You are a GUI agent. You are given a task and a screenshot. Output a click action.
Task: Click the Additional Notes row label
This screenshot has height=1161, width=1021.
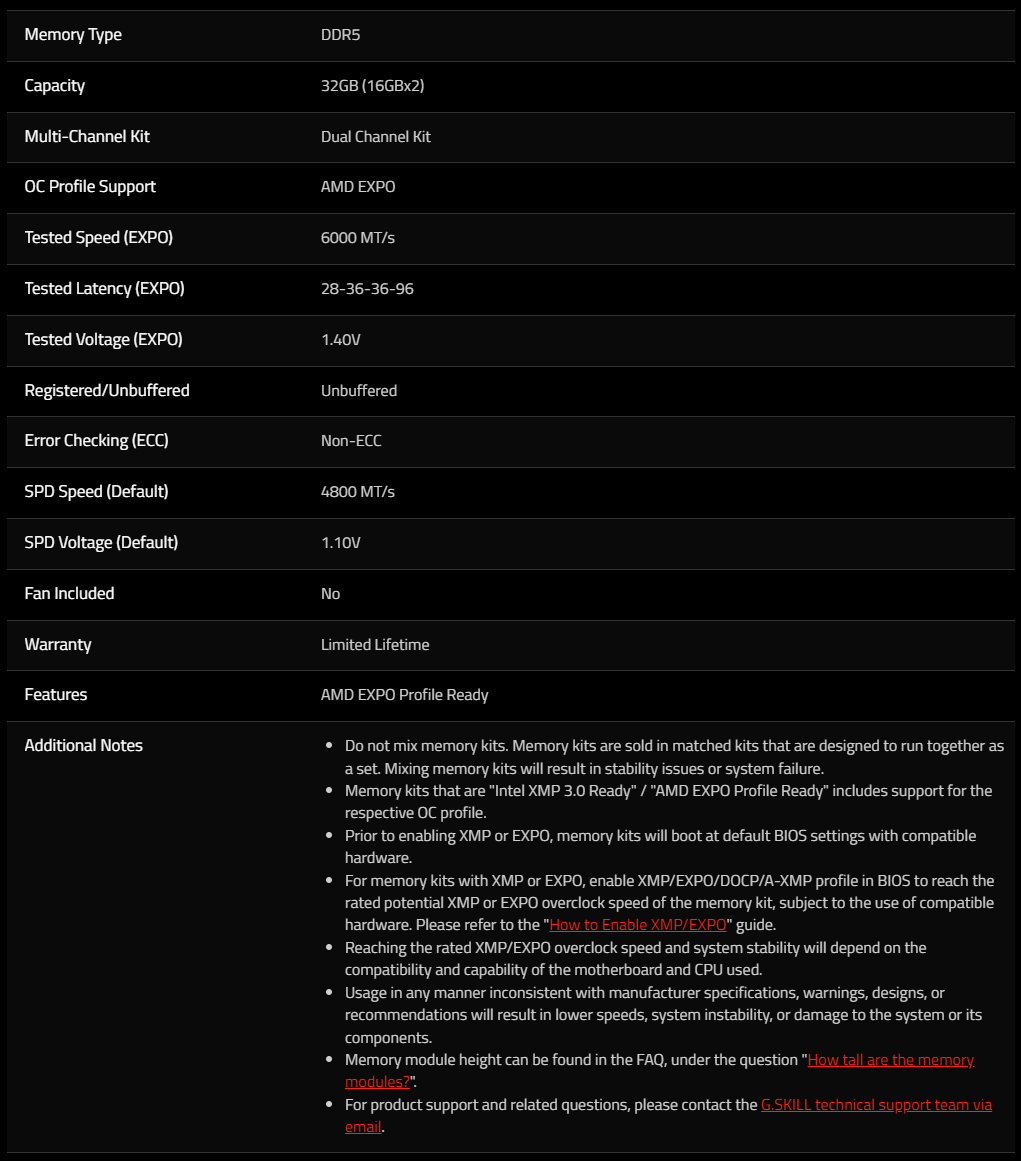(84, 746)
